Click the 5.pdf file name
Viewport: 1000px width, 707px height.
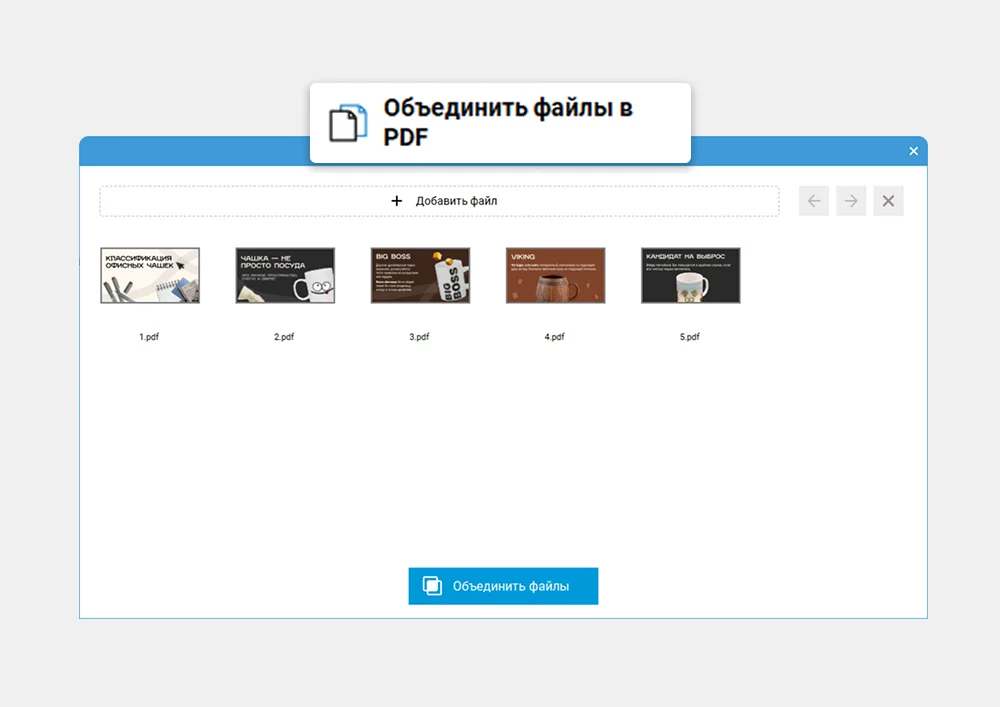click(689, 337)
